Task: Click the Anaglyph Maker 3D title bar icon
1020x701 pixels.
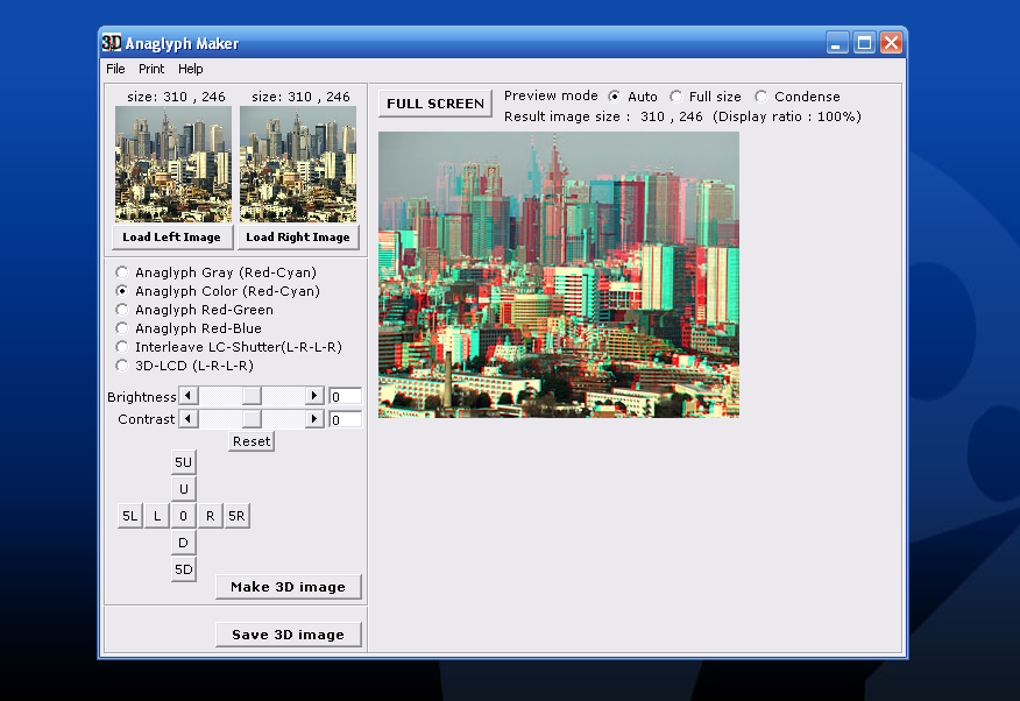Action: 111,42
